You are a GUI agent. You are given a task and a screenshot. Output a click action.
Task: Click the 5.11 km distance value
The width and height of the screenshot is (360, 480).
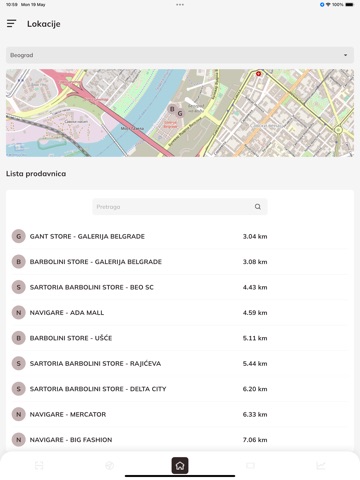coord(255,338)
